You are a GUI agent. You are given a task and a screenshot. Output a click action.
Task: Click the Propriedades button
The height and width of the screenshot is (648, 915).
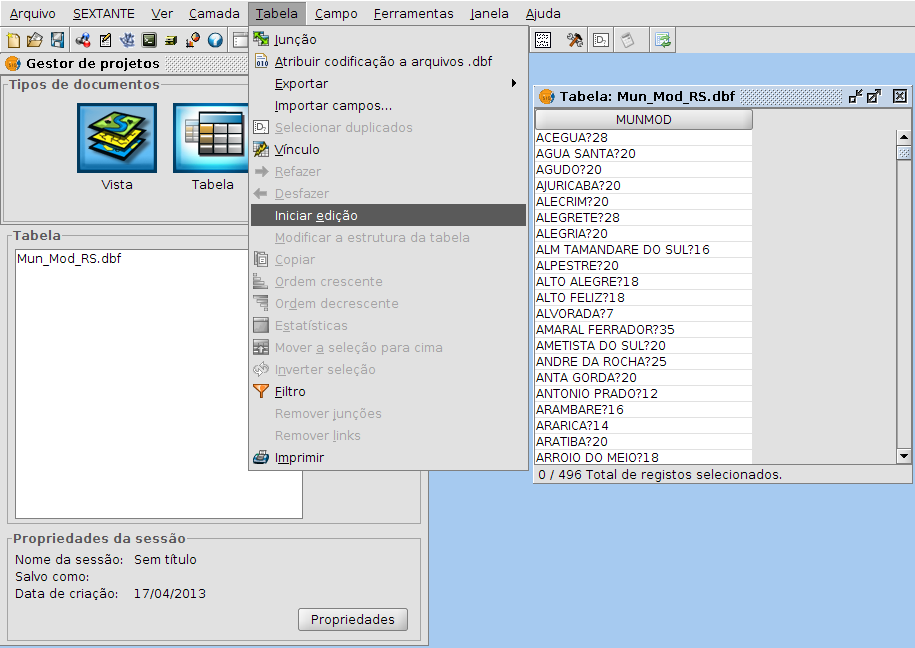pos(352,620)
